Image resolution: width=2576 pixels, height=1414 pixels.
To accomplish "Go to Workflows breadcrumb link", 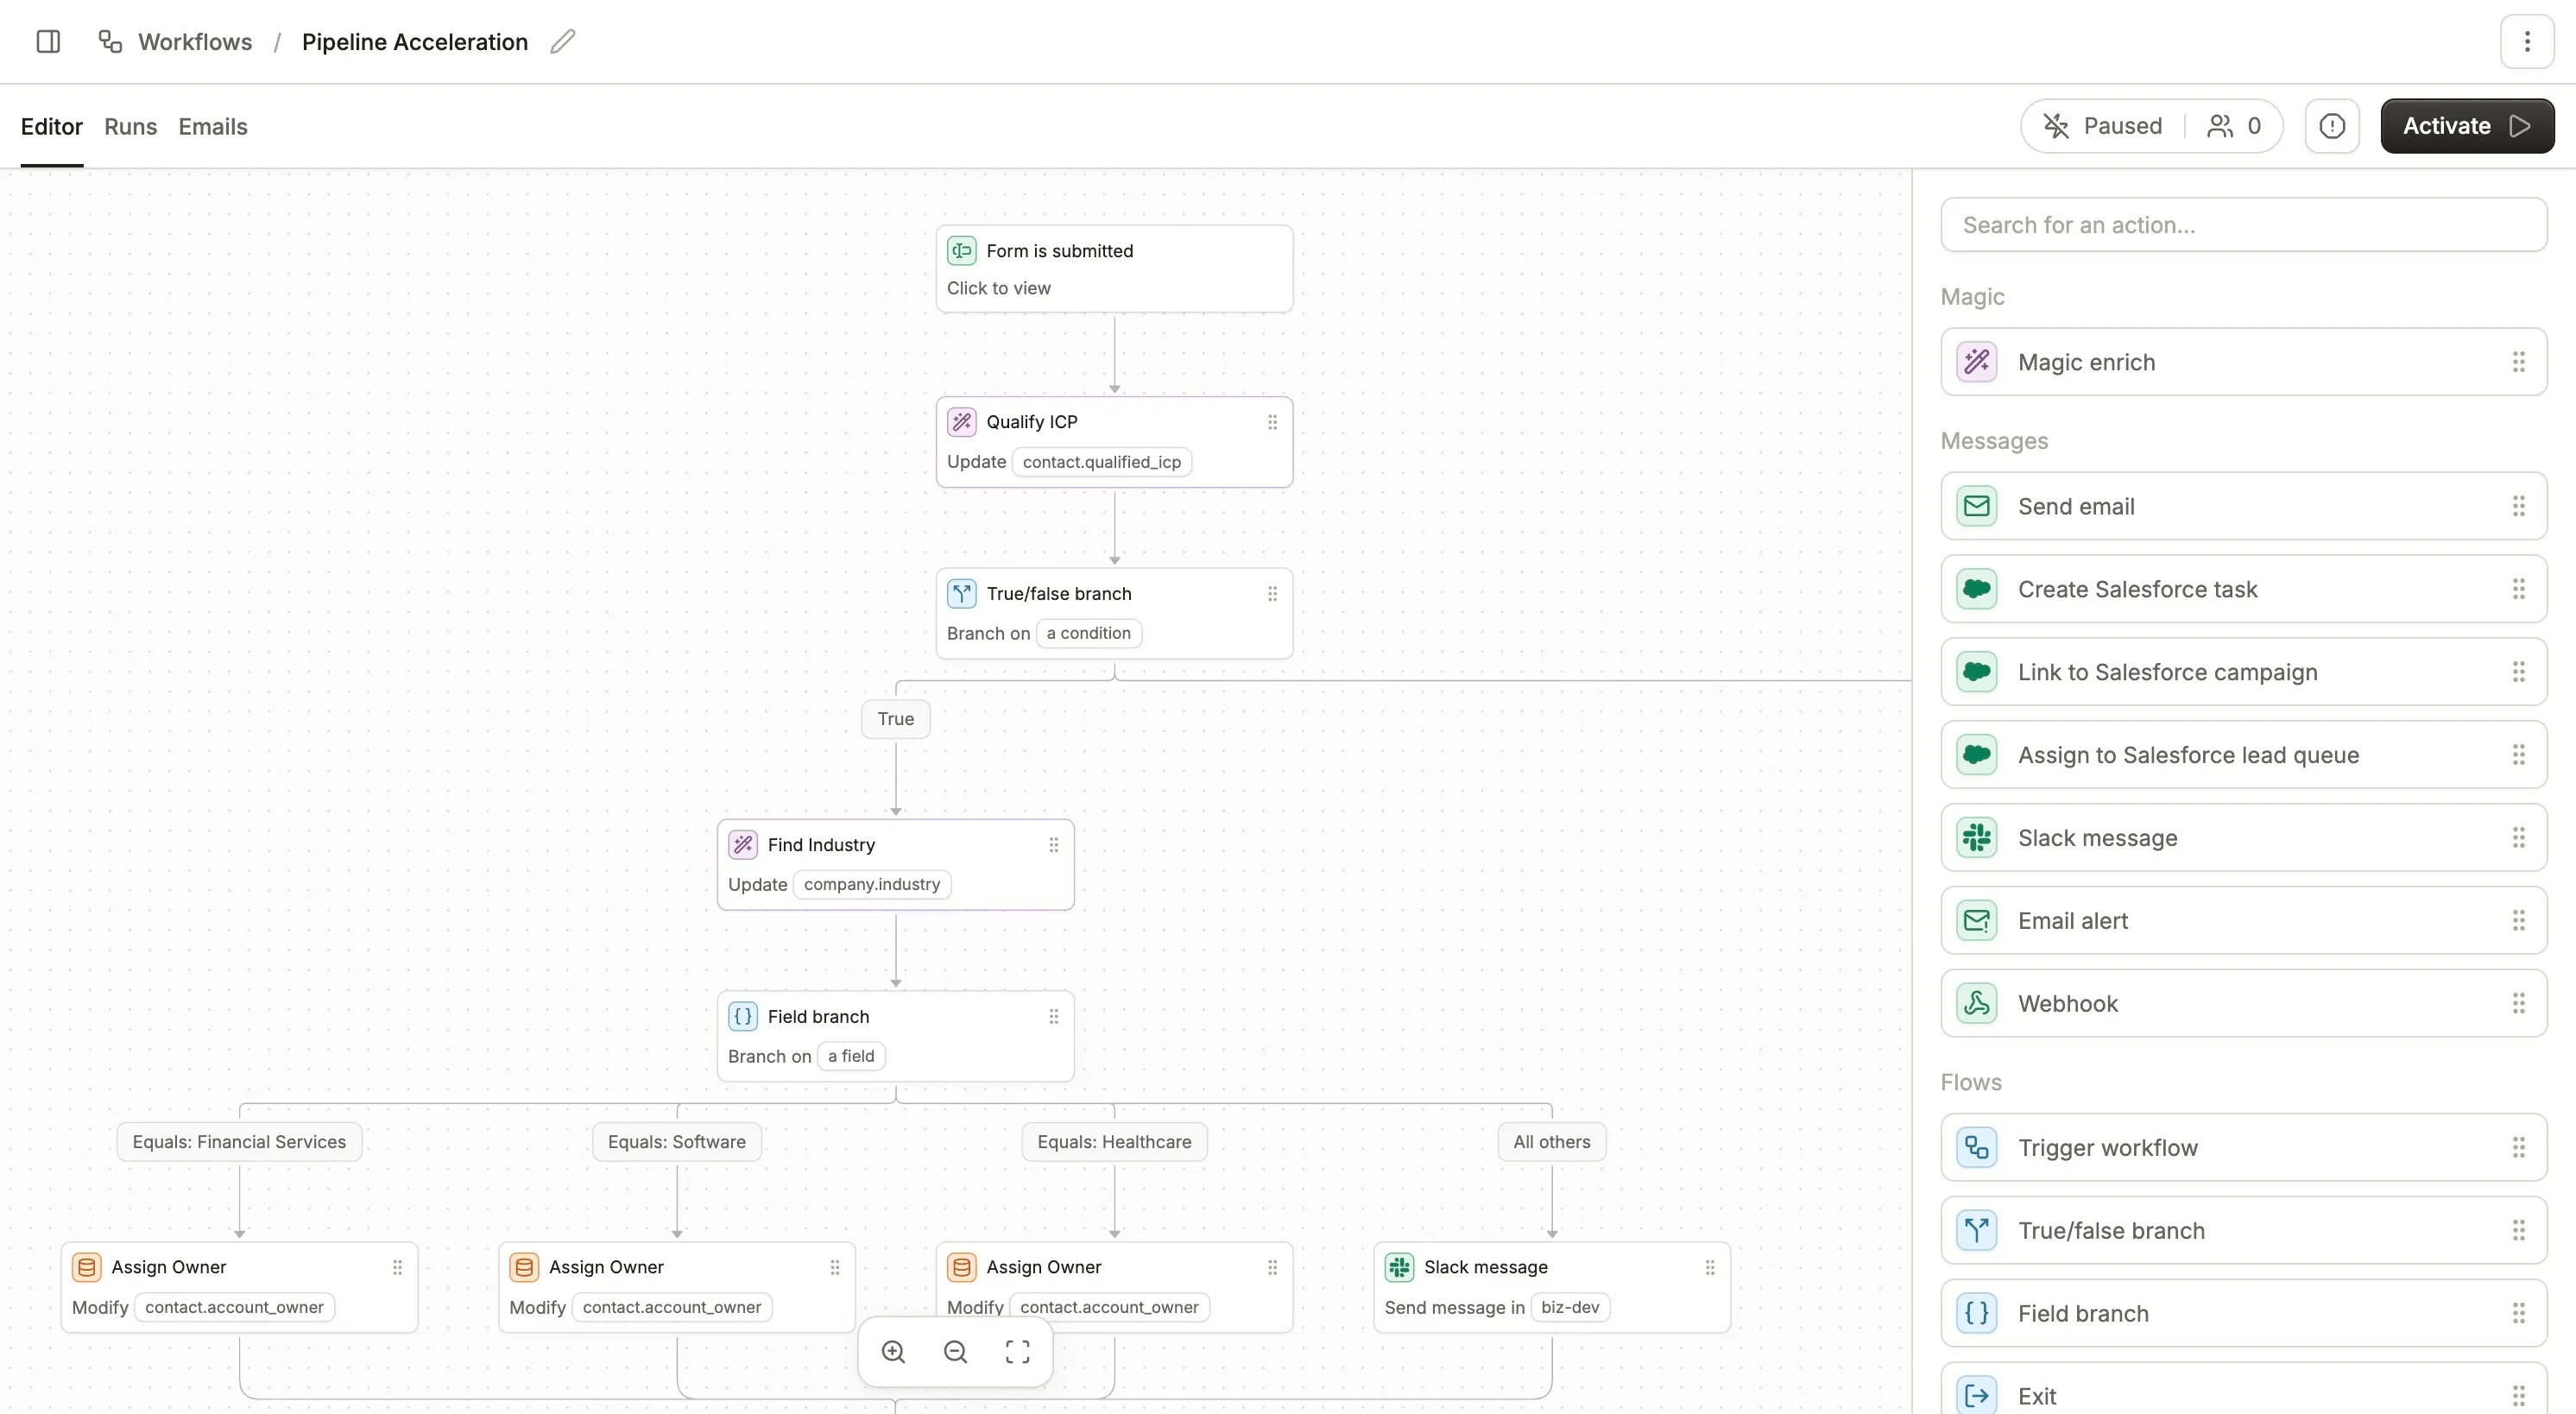I will point(194,42).
